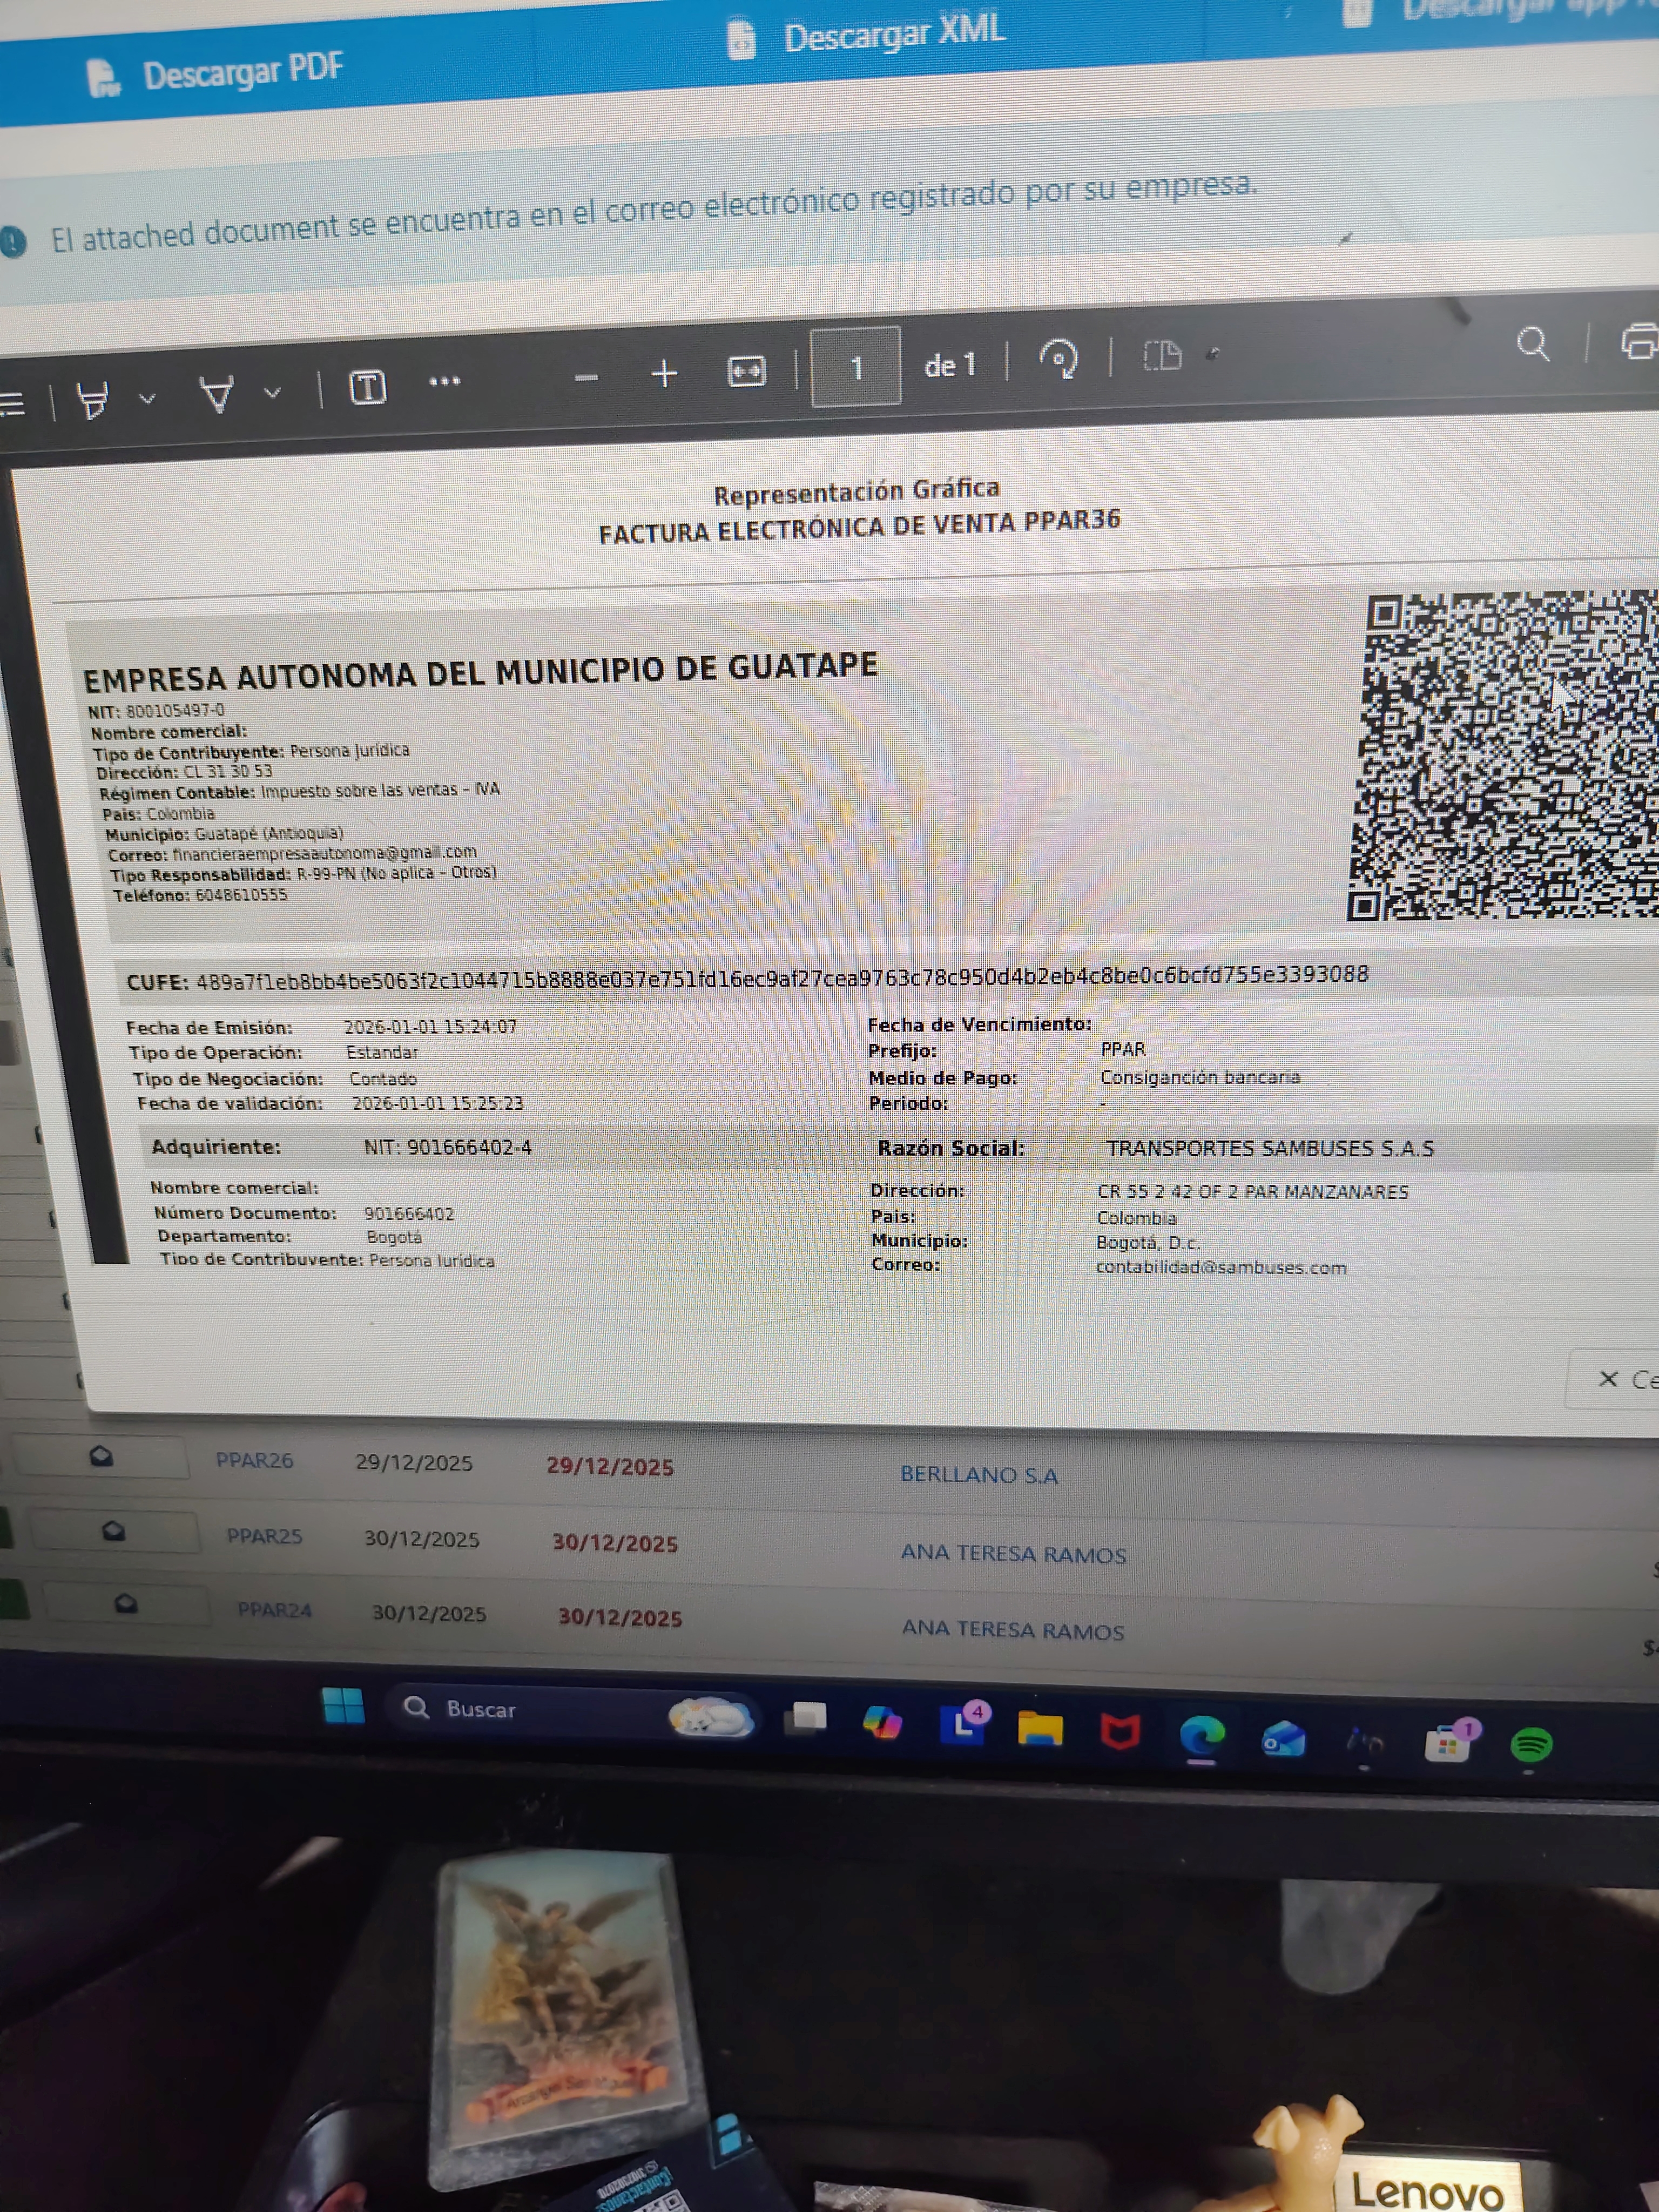Viewport: 1659px width, 2212px height.
Task: Open PDF search with the magnifier
Action: point(1532,344)
